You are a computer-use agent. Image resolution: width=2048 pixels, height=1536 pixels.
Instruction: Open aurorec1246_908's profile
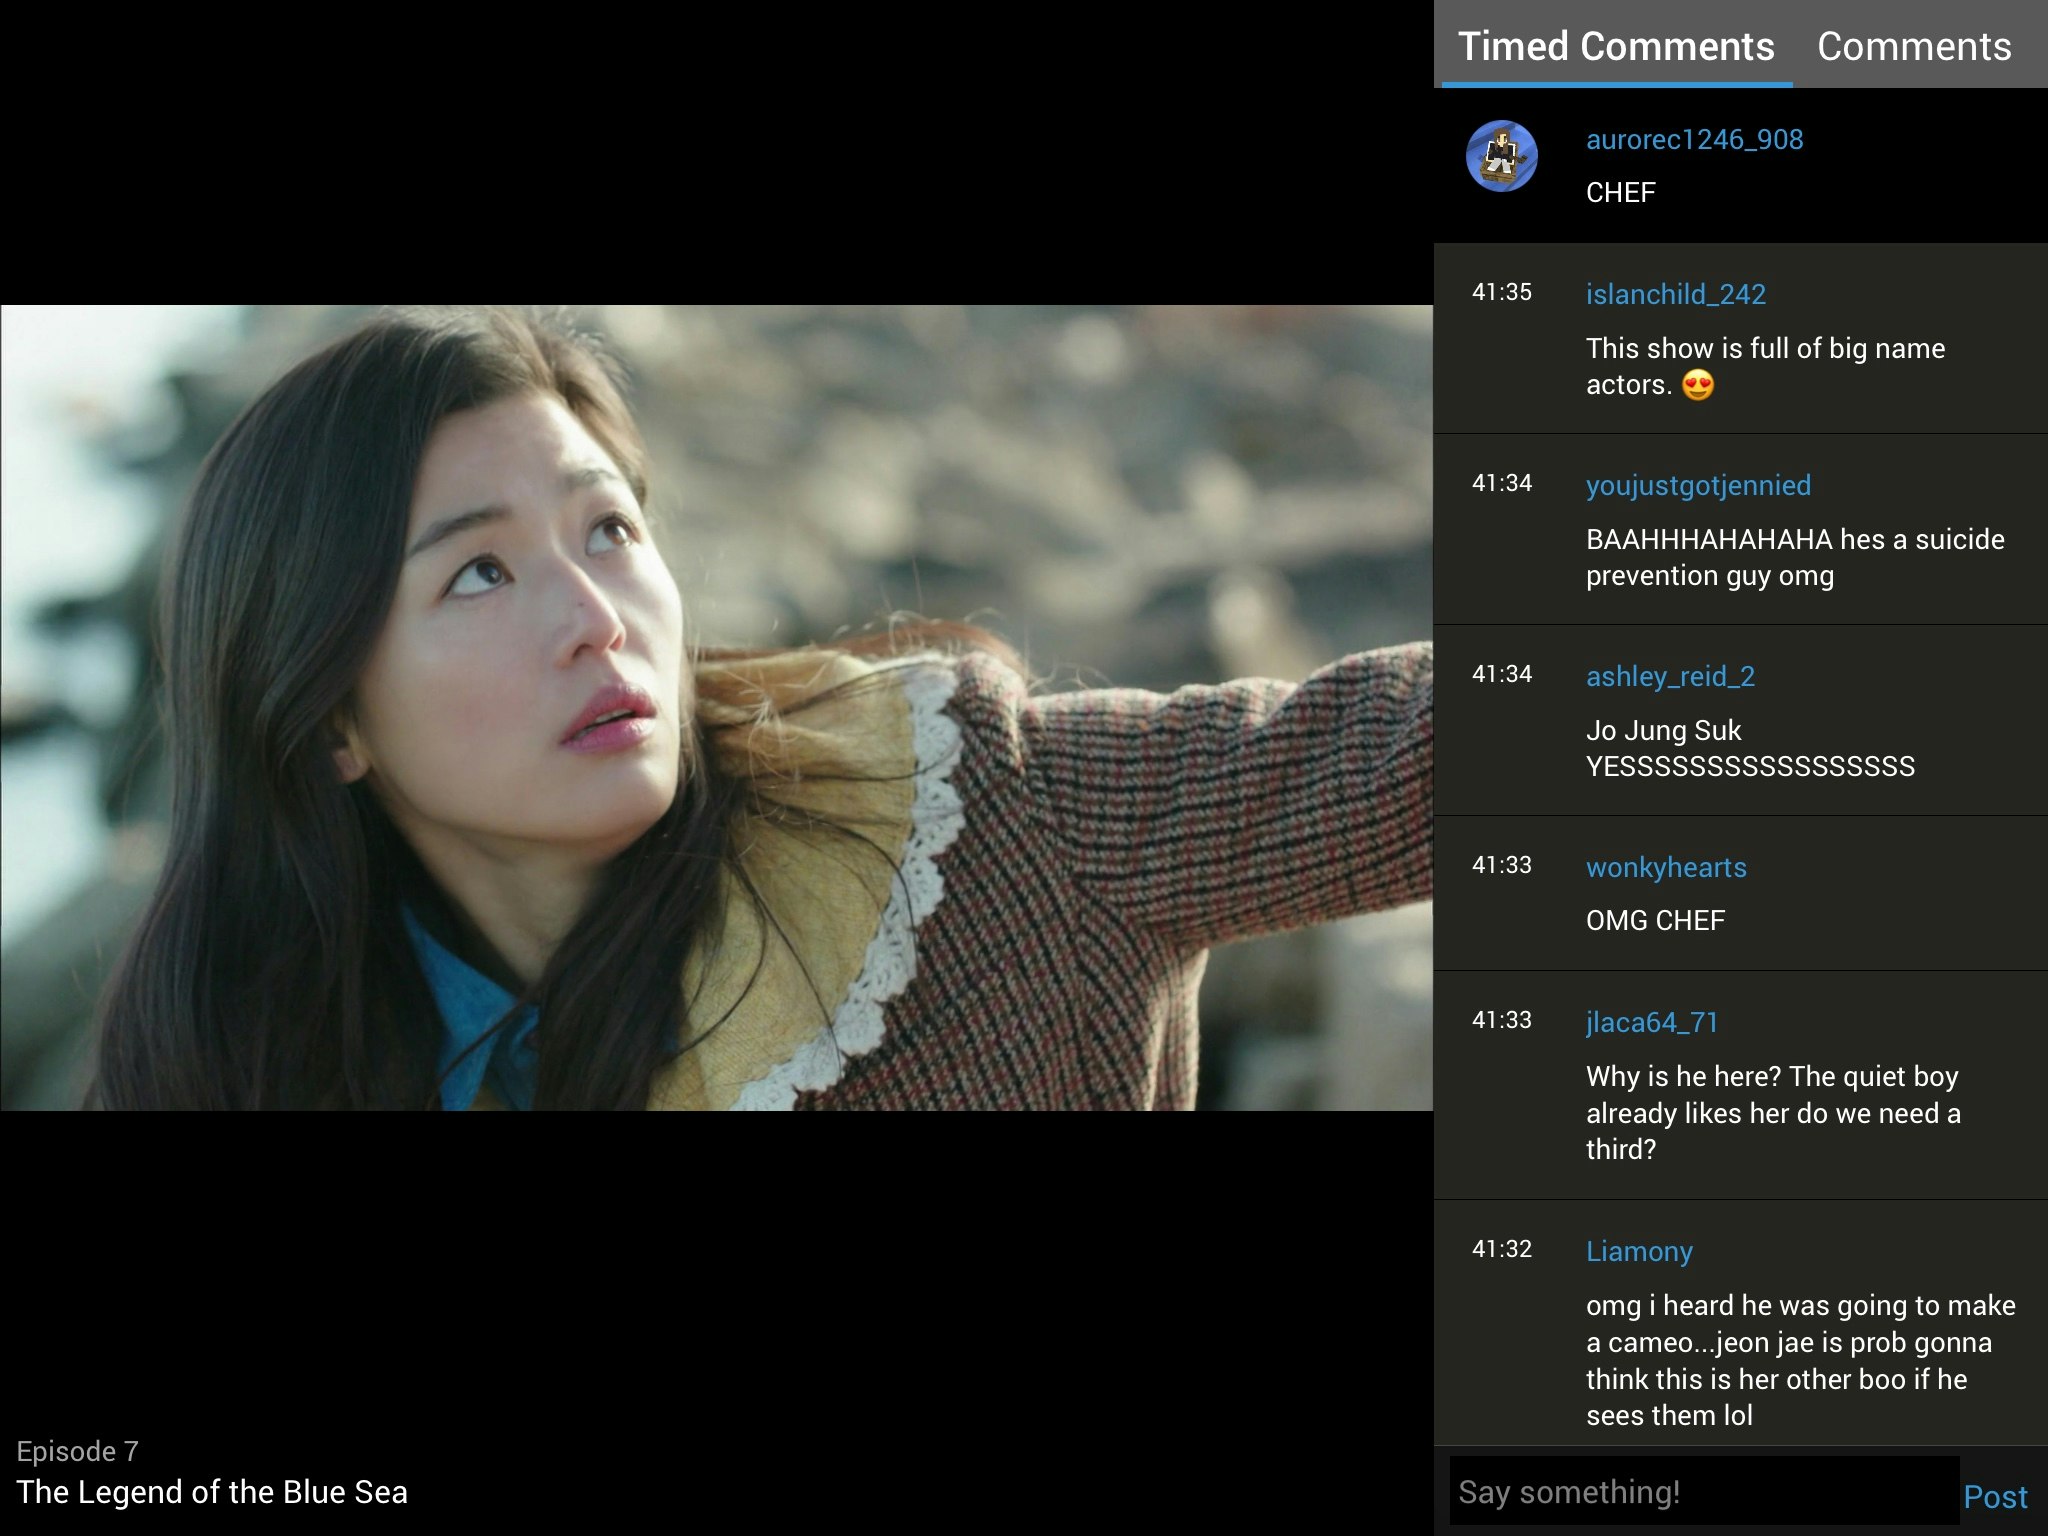(x=1695, y=140)
